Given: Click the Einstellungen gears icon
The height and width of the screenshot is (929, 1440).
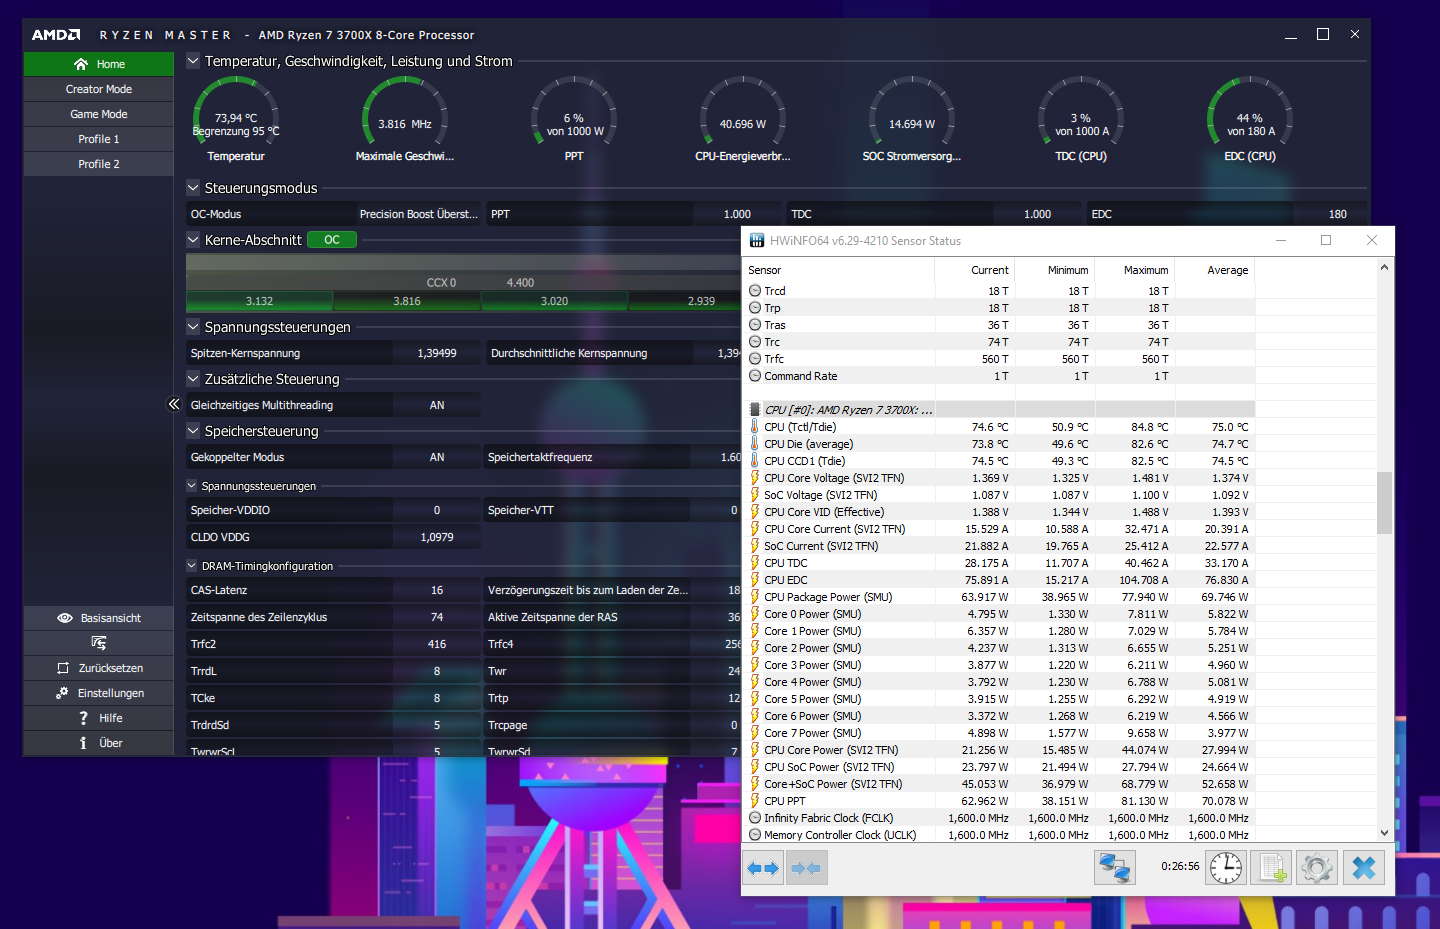Looking at the screenshot, I should point(62,693).
